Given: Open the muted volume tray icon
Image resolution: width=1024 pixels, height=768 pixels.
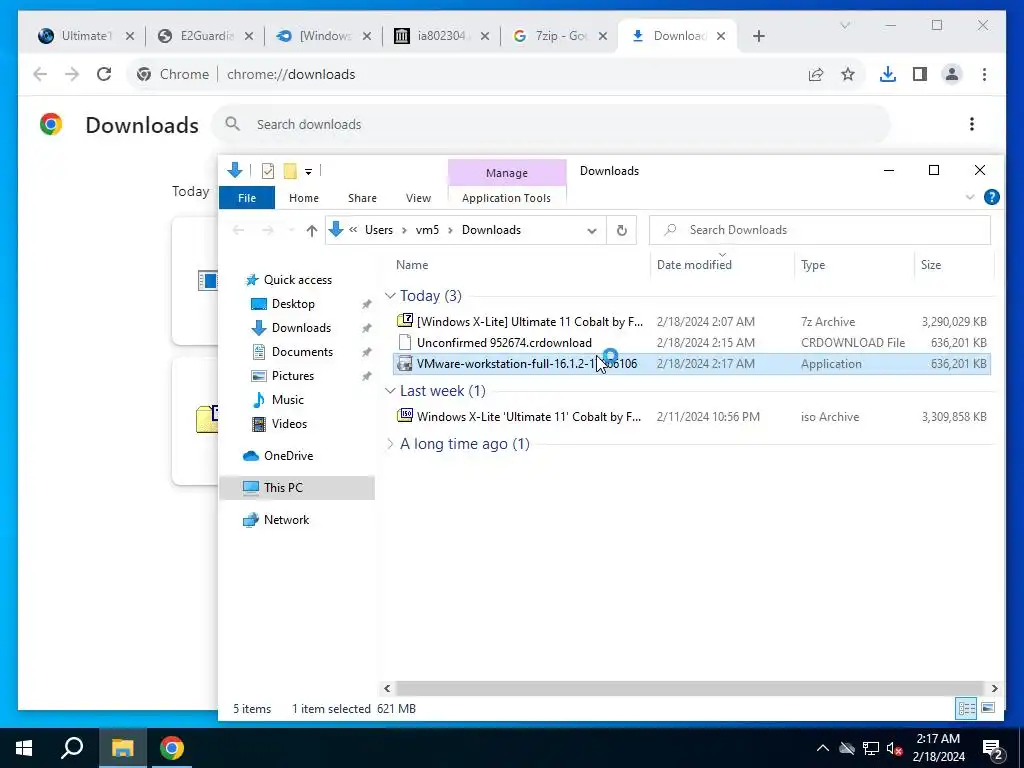Looking at the screenshot, I should click(x=894, y=748).
